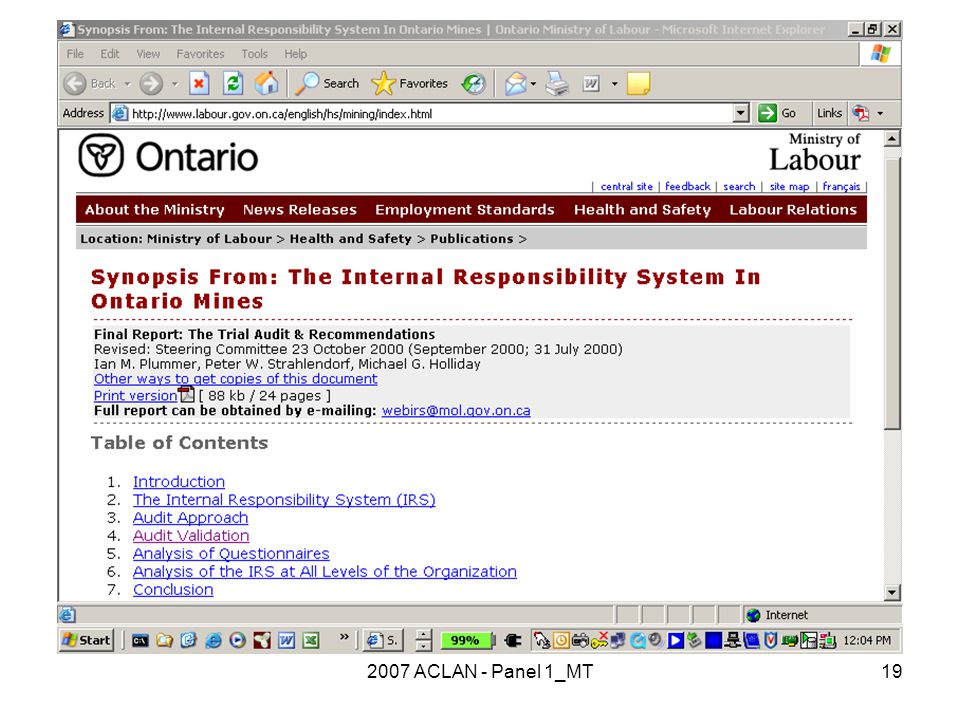The width and height of the screenshot is (960, 720).
Task: Click the Go button
Action: (x=778, y=113)
